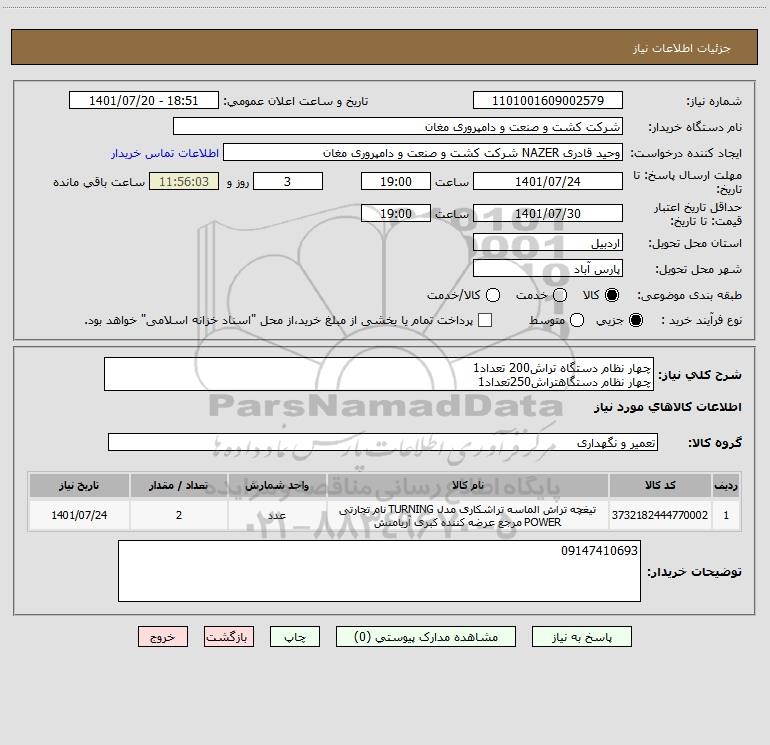Click the delivery city field پارس آباد
This screenshot has height=745, width=770.
pos(548,269)
